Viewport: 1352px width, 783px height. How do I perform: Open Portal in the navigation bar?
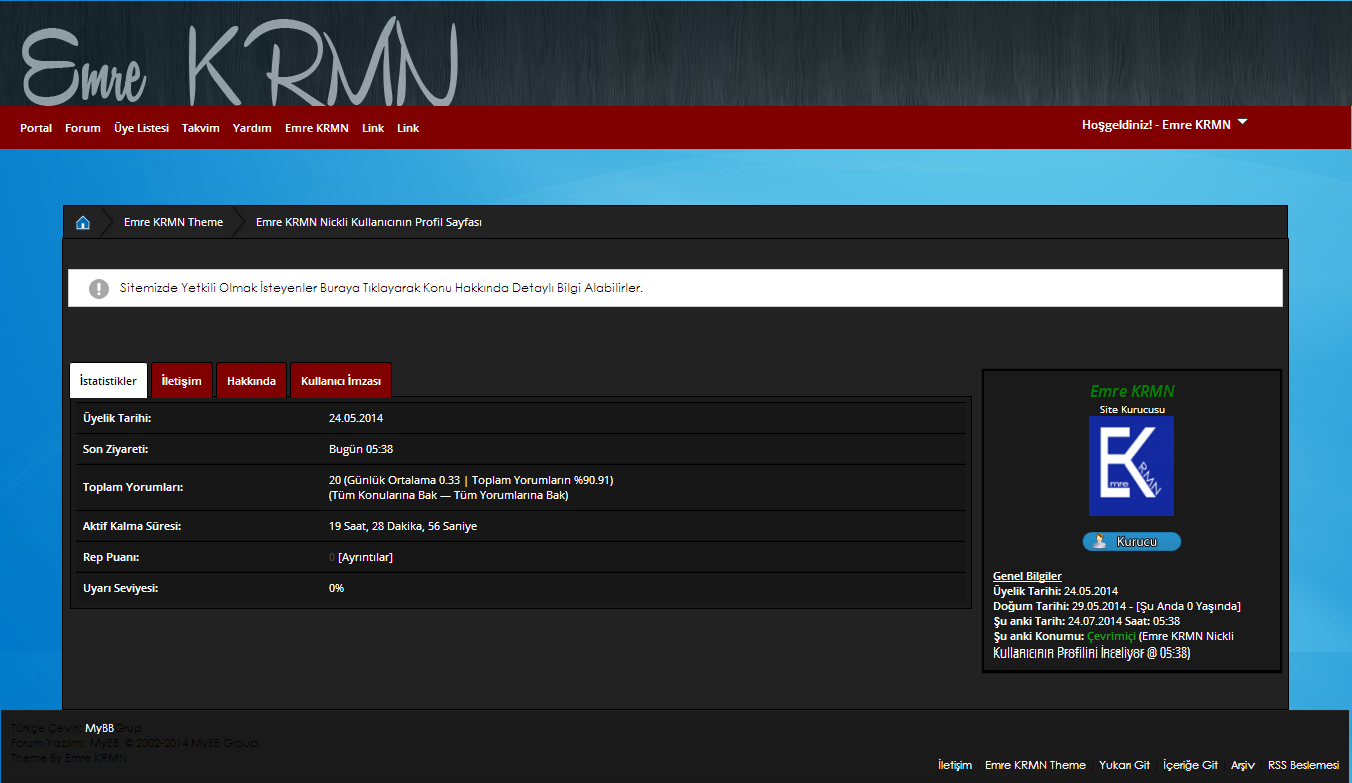[36, 128]
